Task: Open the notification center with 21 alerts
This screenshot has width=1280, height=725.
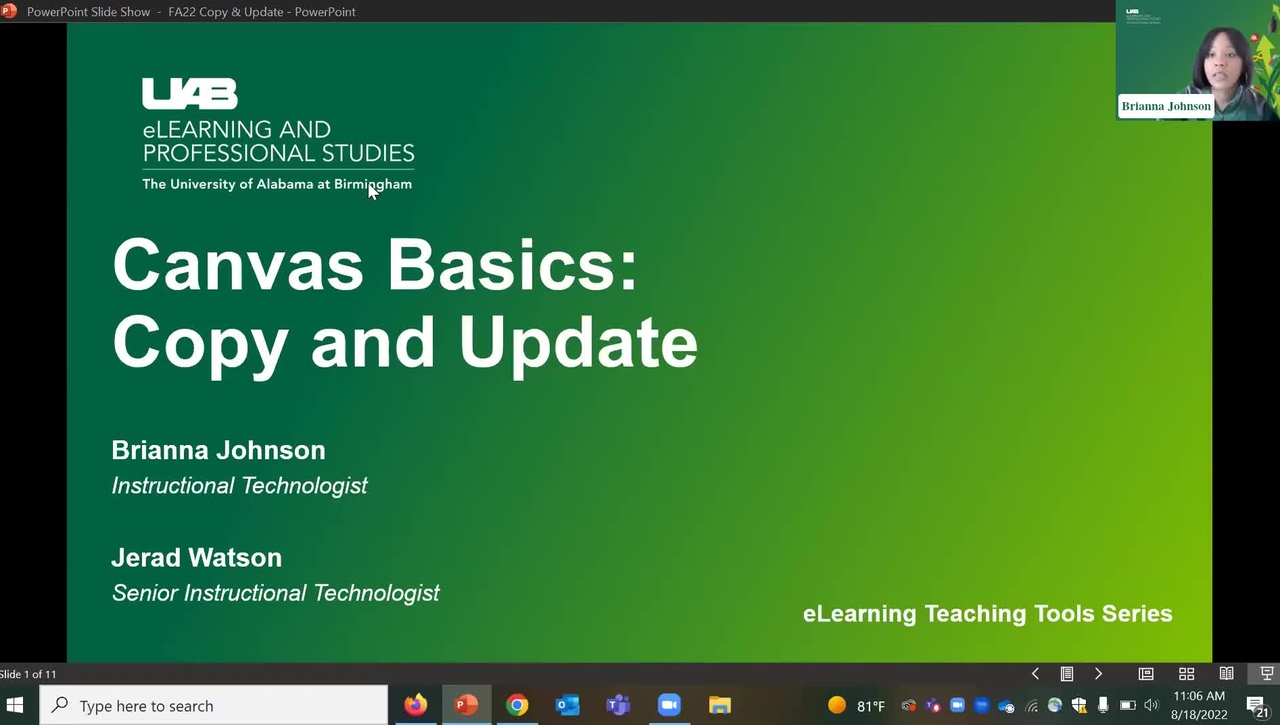Action: click(1257, 706)
